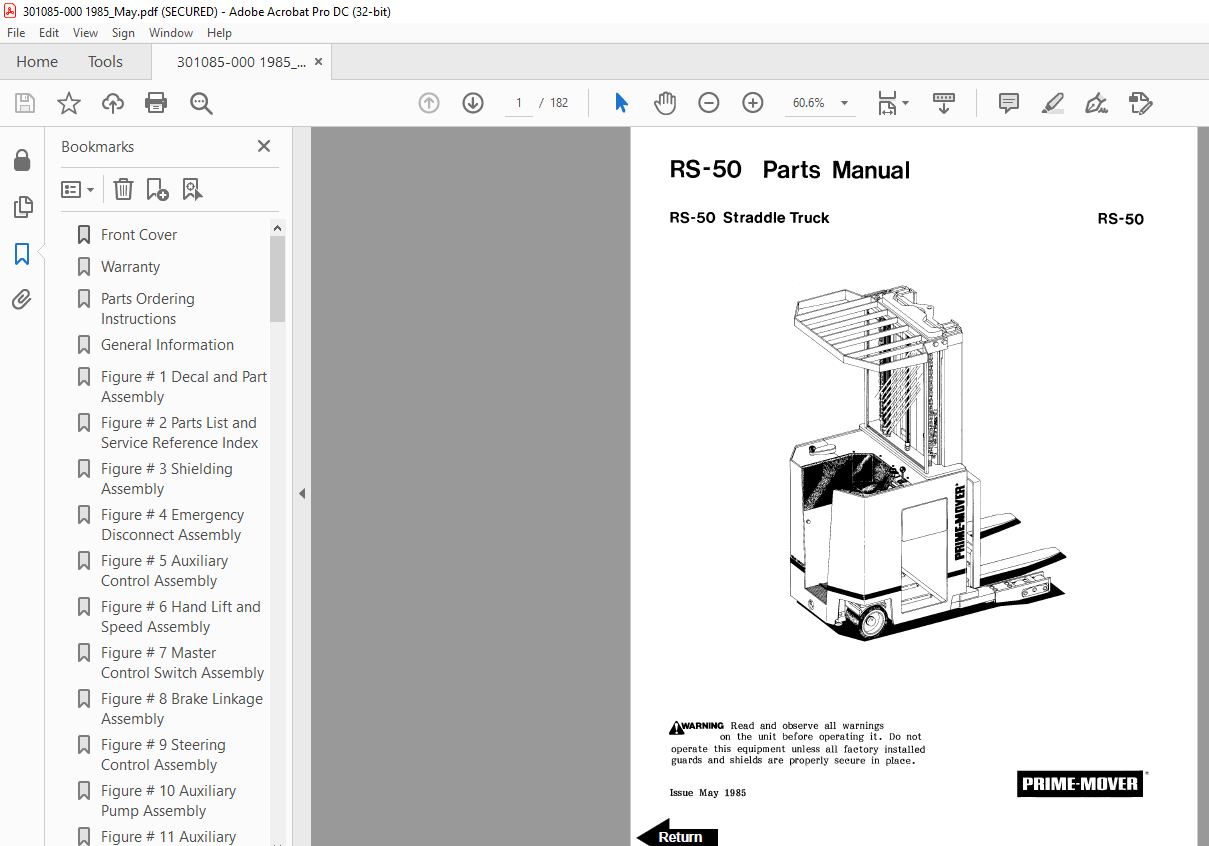Screen dimensions: 1209x846
Task: Open the Attachments paperclip panel
Action: click(22, 299)
